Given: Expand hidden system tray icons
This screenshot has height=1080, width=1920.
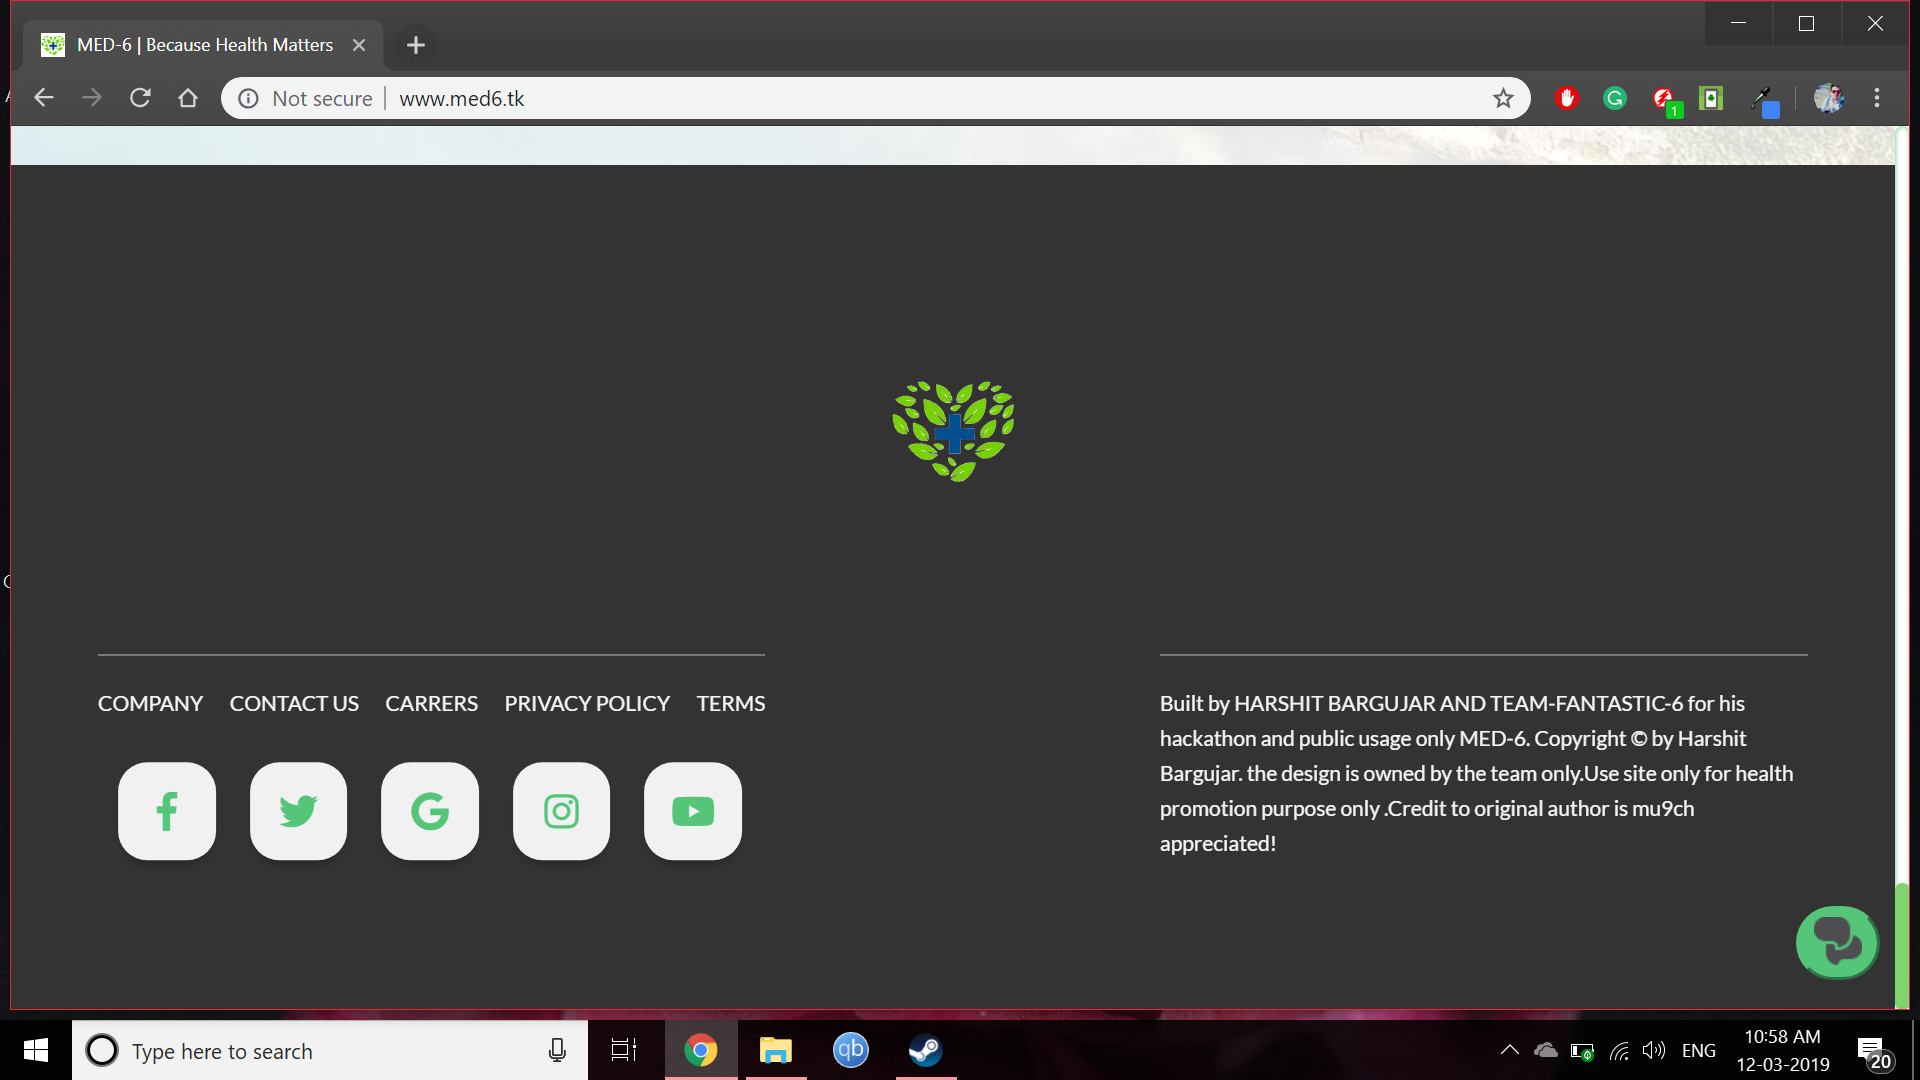Looking at the screenshot, I should 1510,1050.
